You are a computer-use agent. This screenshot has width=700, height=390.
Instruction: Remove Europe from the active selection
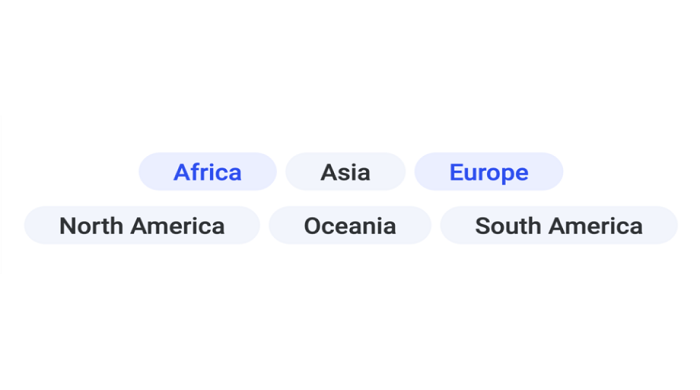point(489,172)
